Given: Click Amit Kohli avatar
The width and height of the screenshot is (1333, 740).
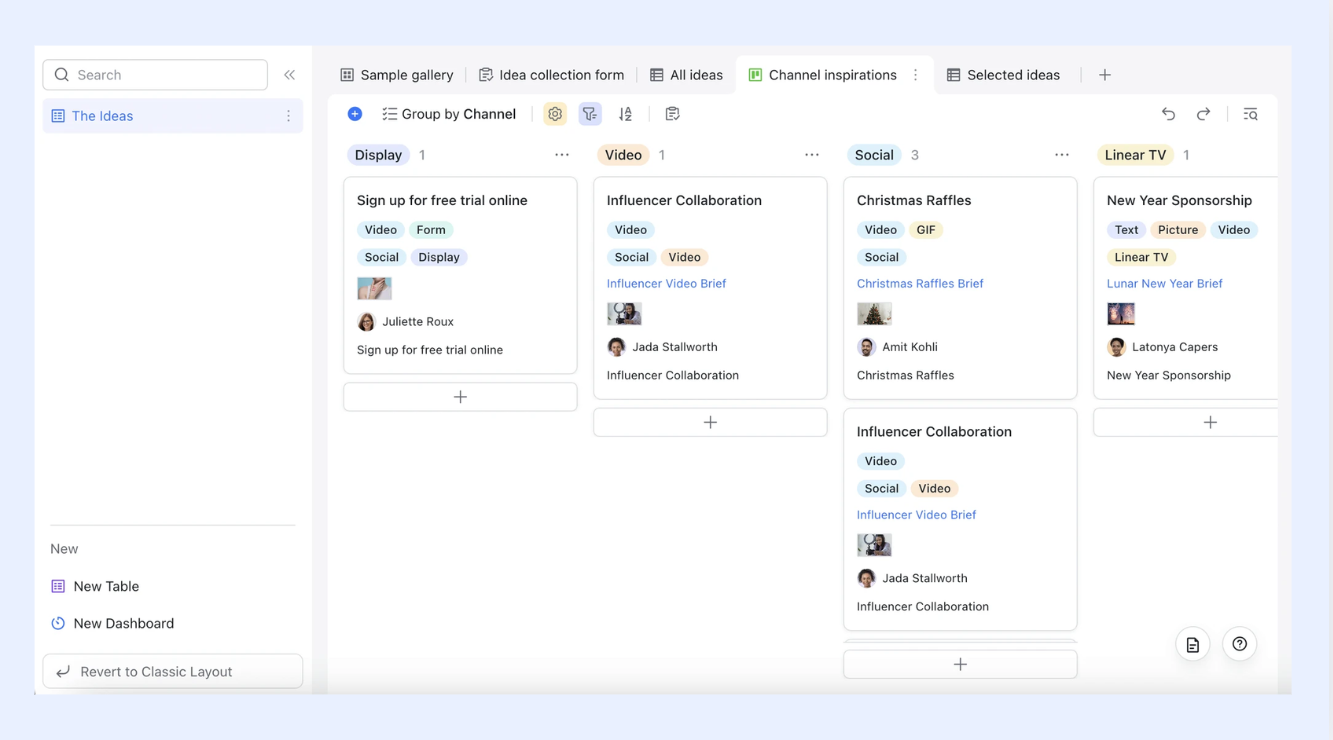Looking at the screenshot, I should tap(866, 347).
